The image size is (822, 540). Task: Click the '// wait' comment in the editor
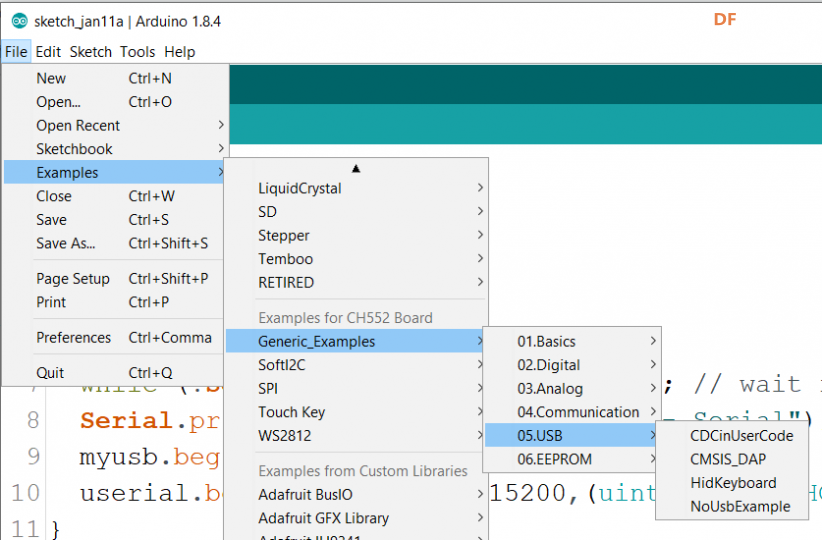click(748, 384)
